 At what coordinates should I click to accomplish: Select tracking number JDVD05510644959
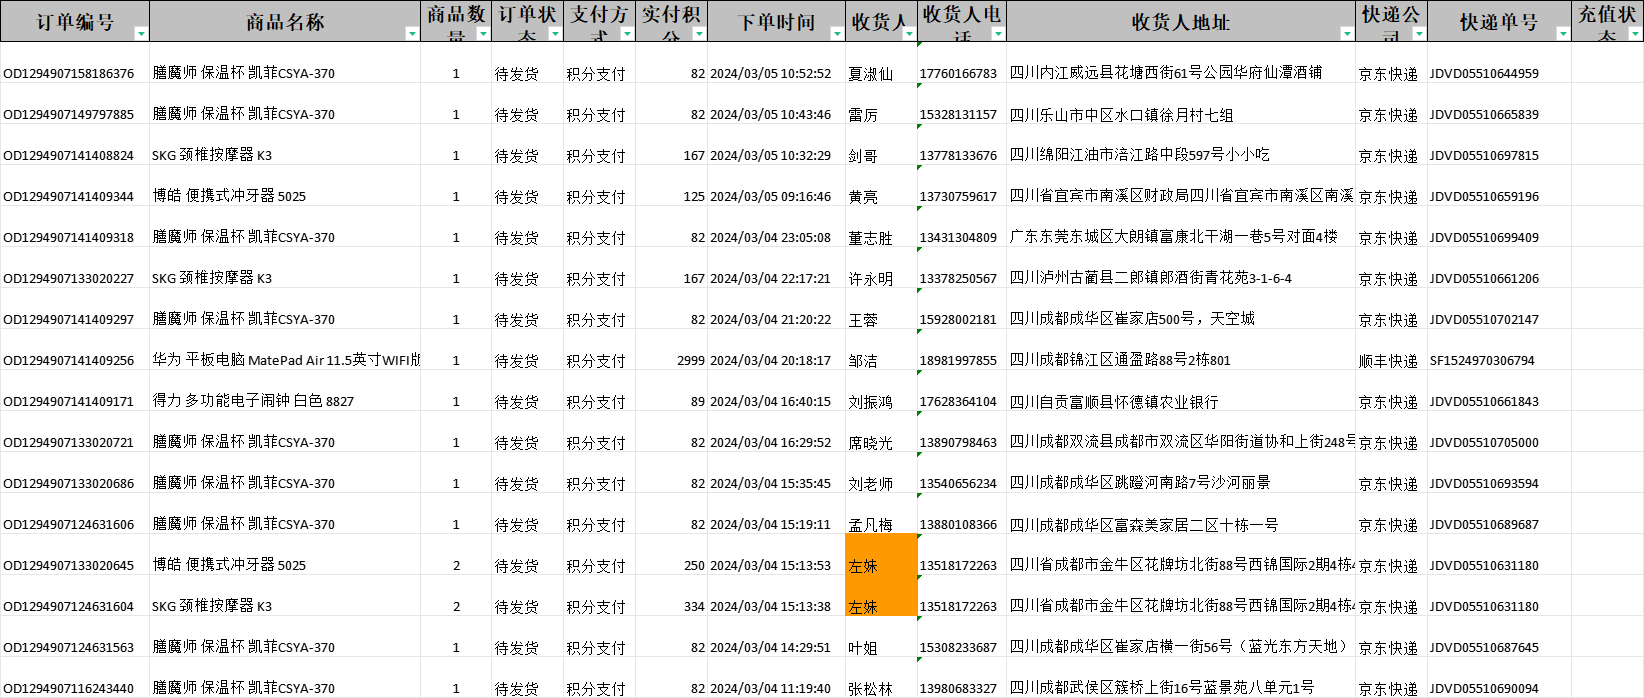(1484, 74)
